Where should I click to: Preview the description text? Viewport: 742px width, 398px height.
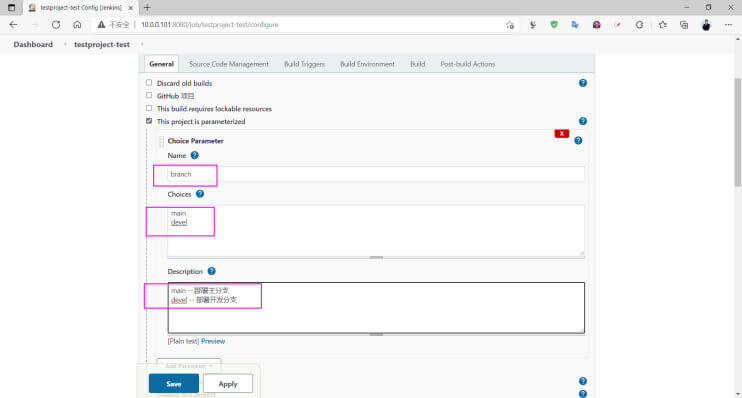(213, 341)
